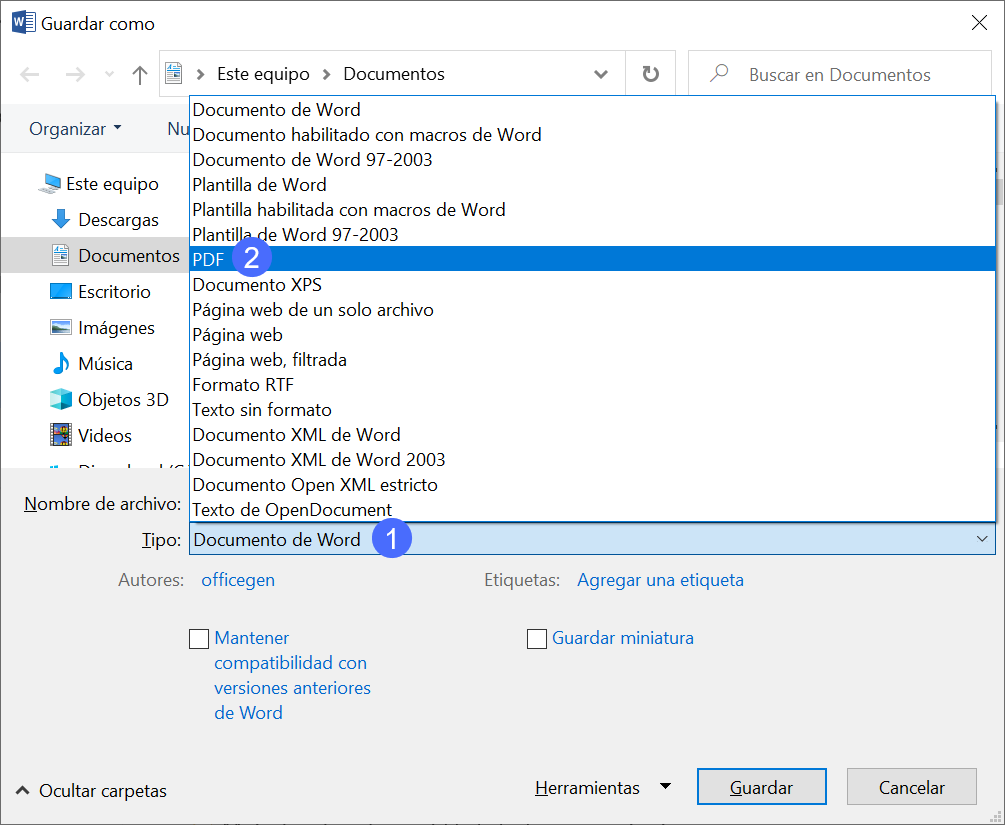
Task: Click the officegen author link
Action: tap(238, 579)
